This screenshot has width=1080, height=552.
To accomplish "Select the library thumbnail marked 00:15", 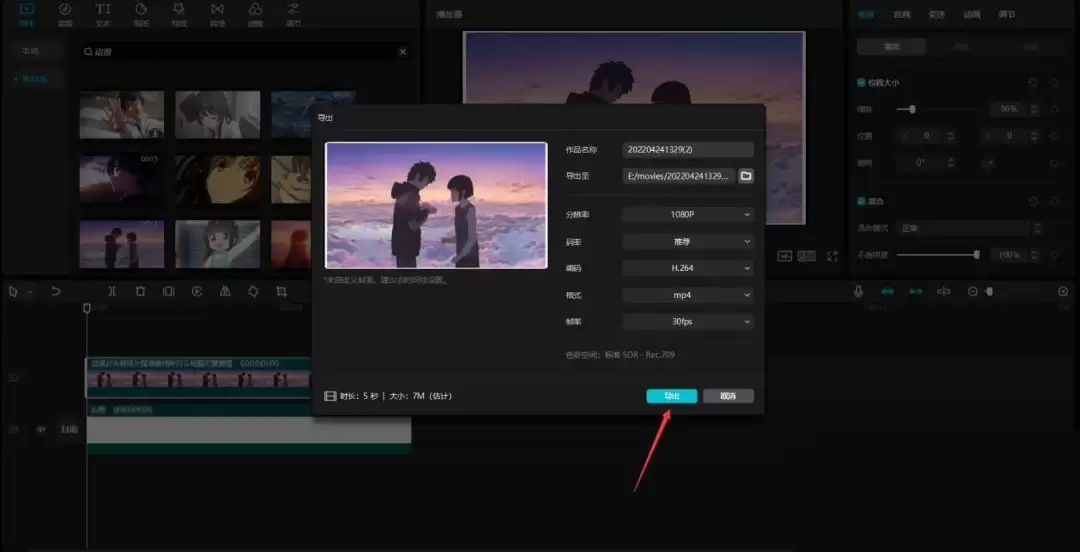I will point(122,178).
